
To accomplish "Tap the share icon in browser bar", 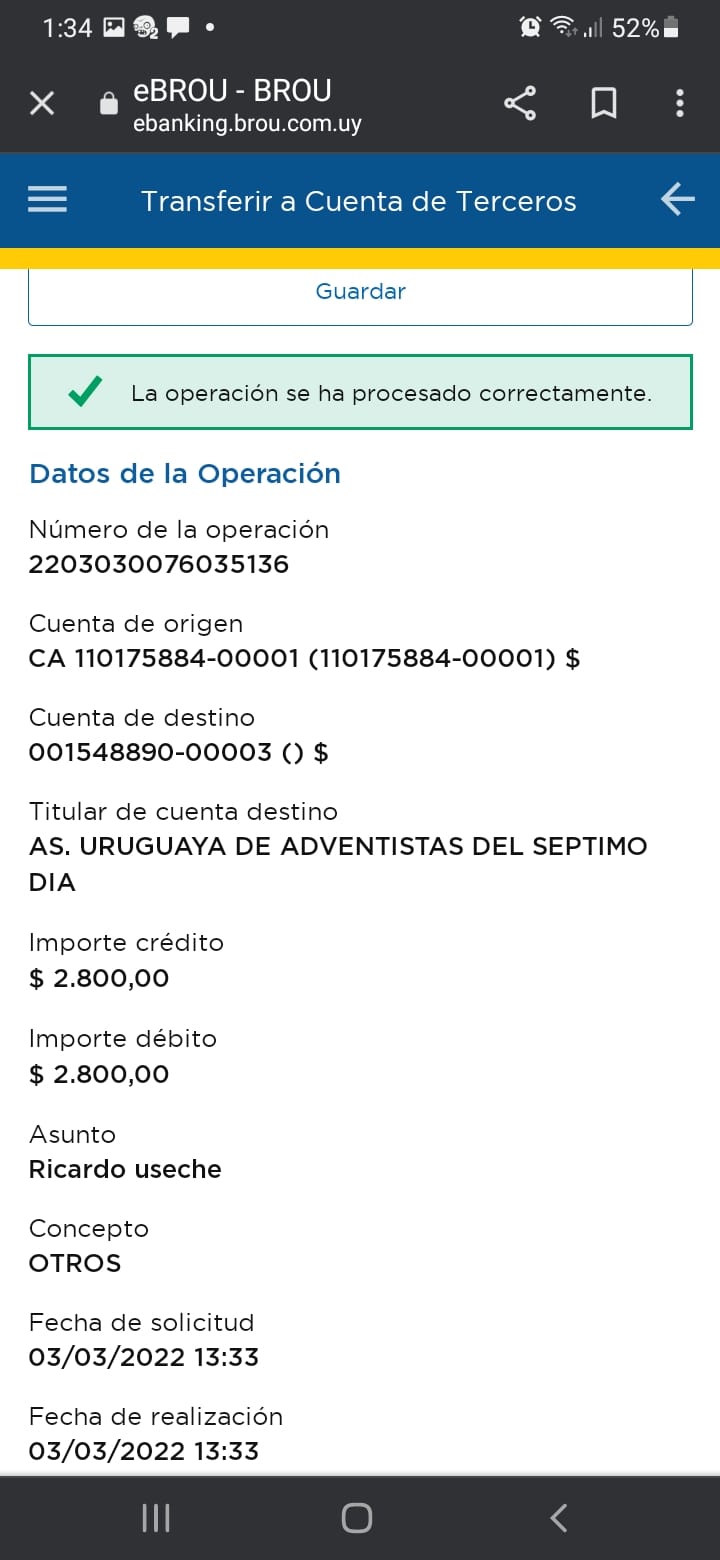I will 519,103.
